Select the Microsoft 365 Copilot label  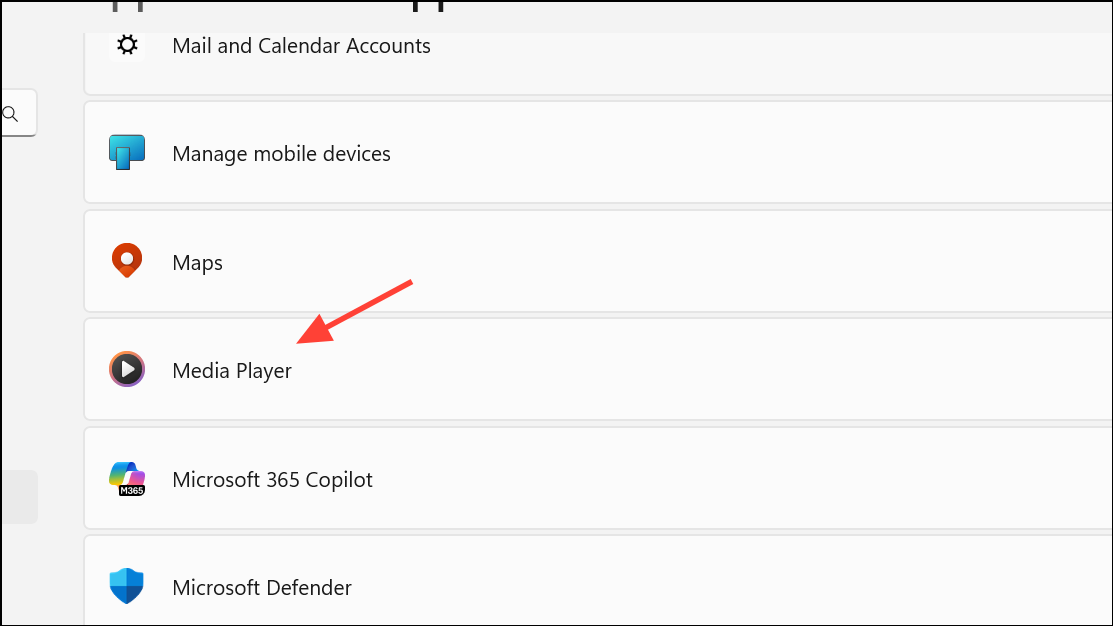click(x=273, y=480)
